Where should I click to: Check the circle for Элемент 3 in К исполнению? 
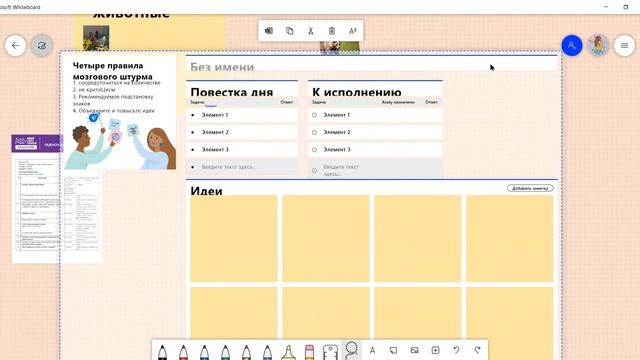pyautogui.click(x=314, y=150)
